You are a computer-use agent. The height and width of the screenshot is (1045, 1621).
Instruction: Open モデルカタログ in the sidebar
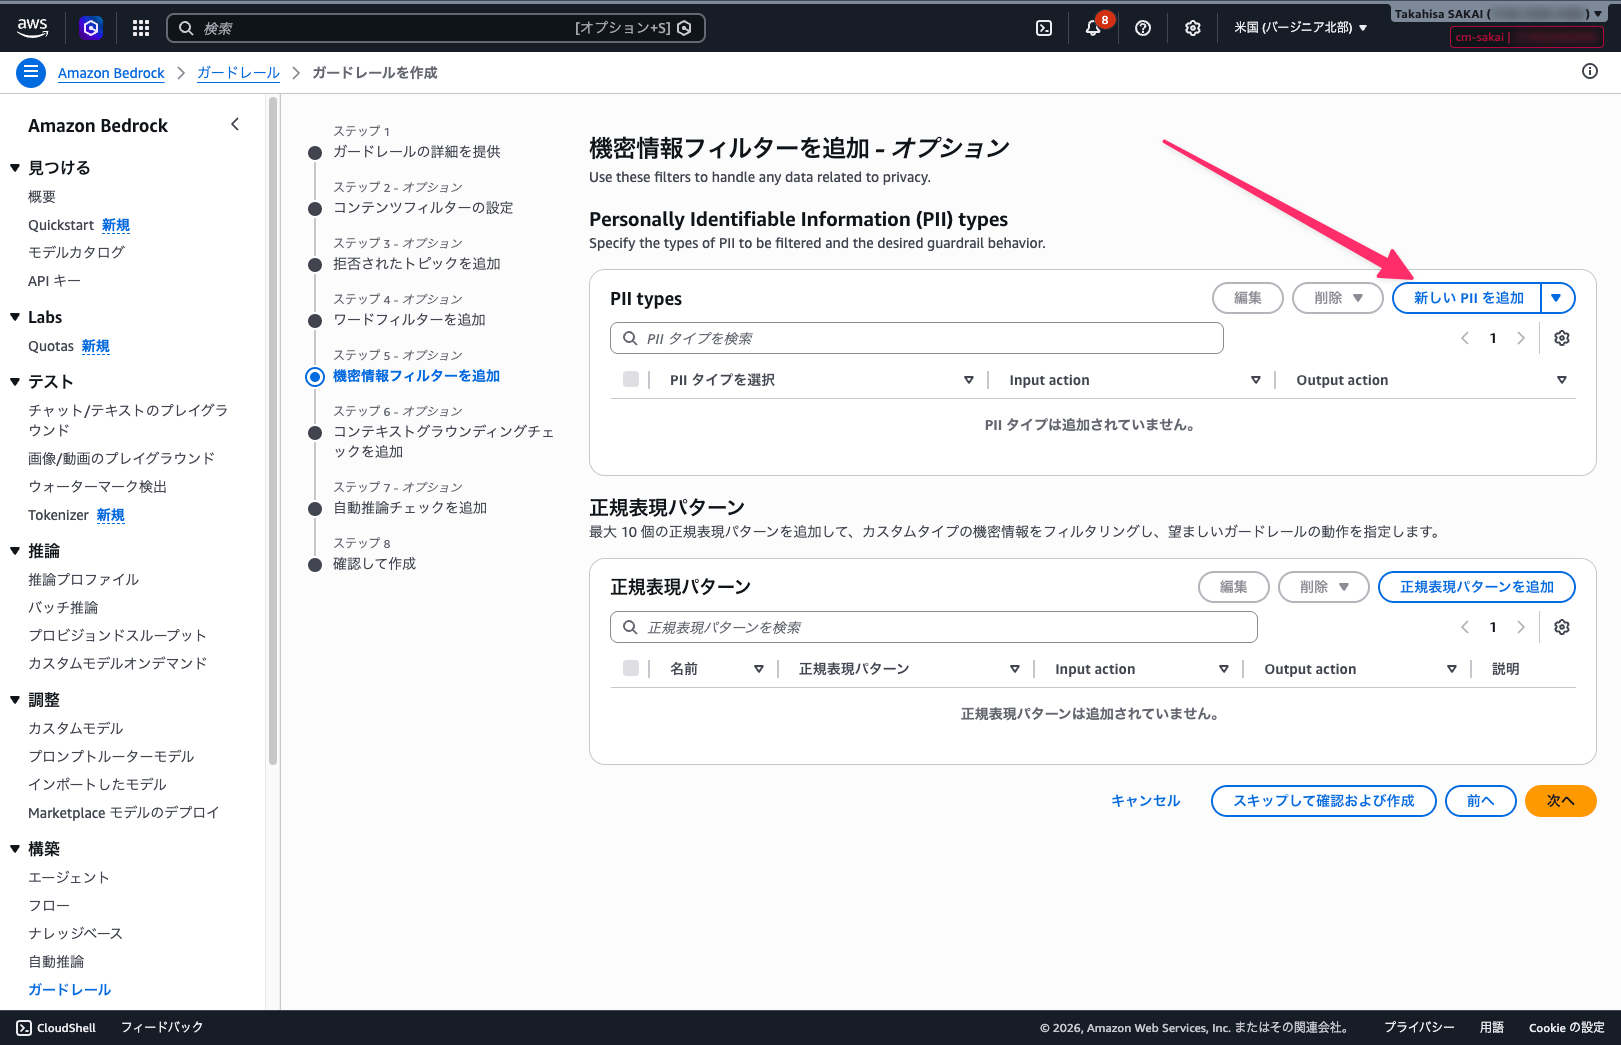coord(76,252)
